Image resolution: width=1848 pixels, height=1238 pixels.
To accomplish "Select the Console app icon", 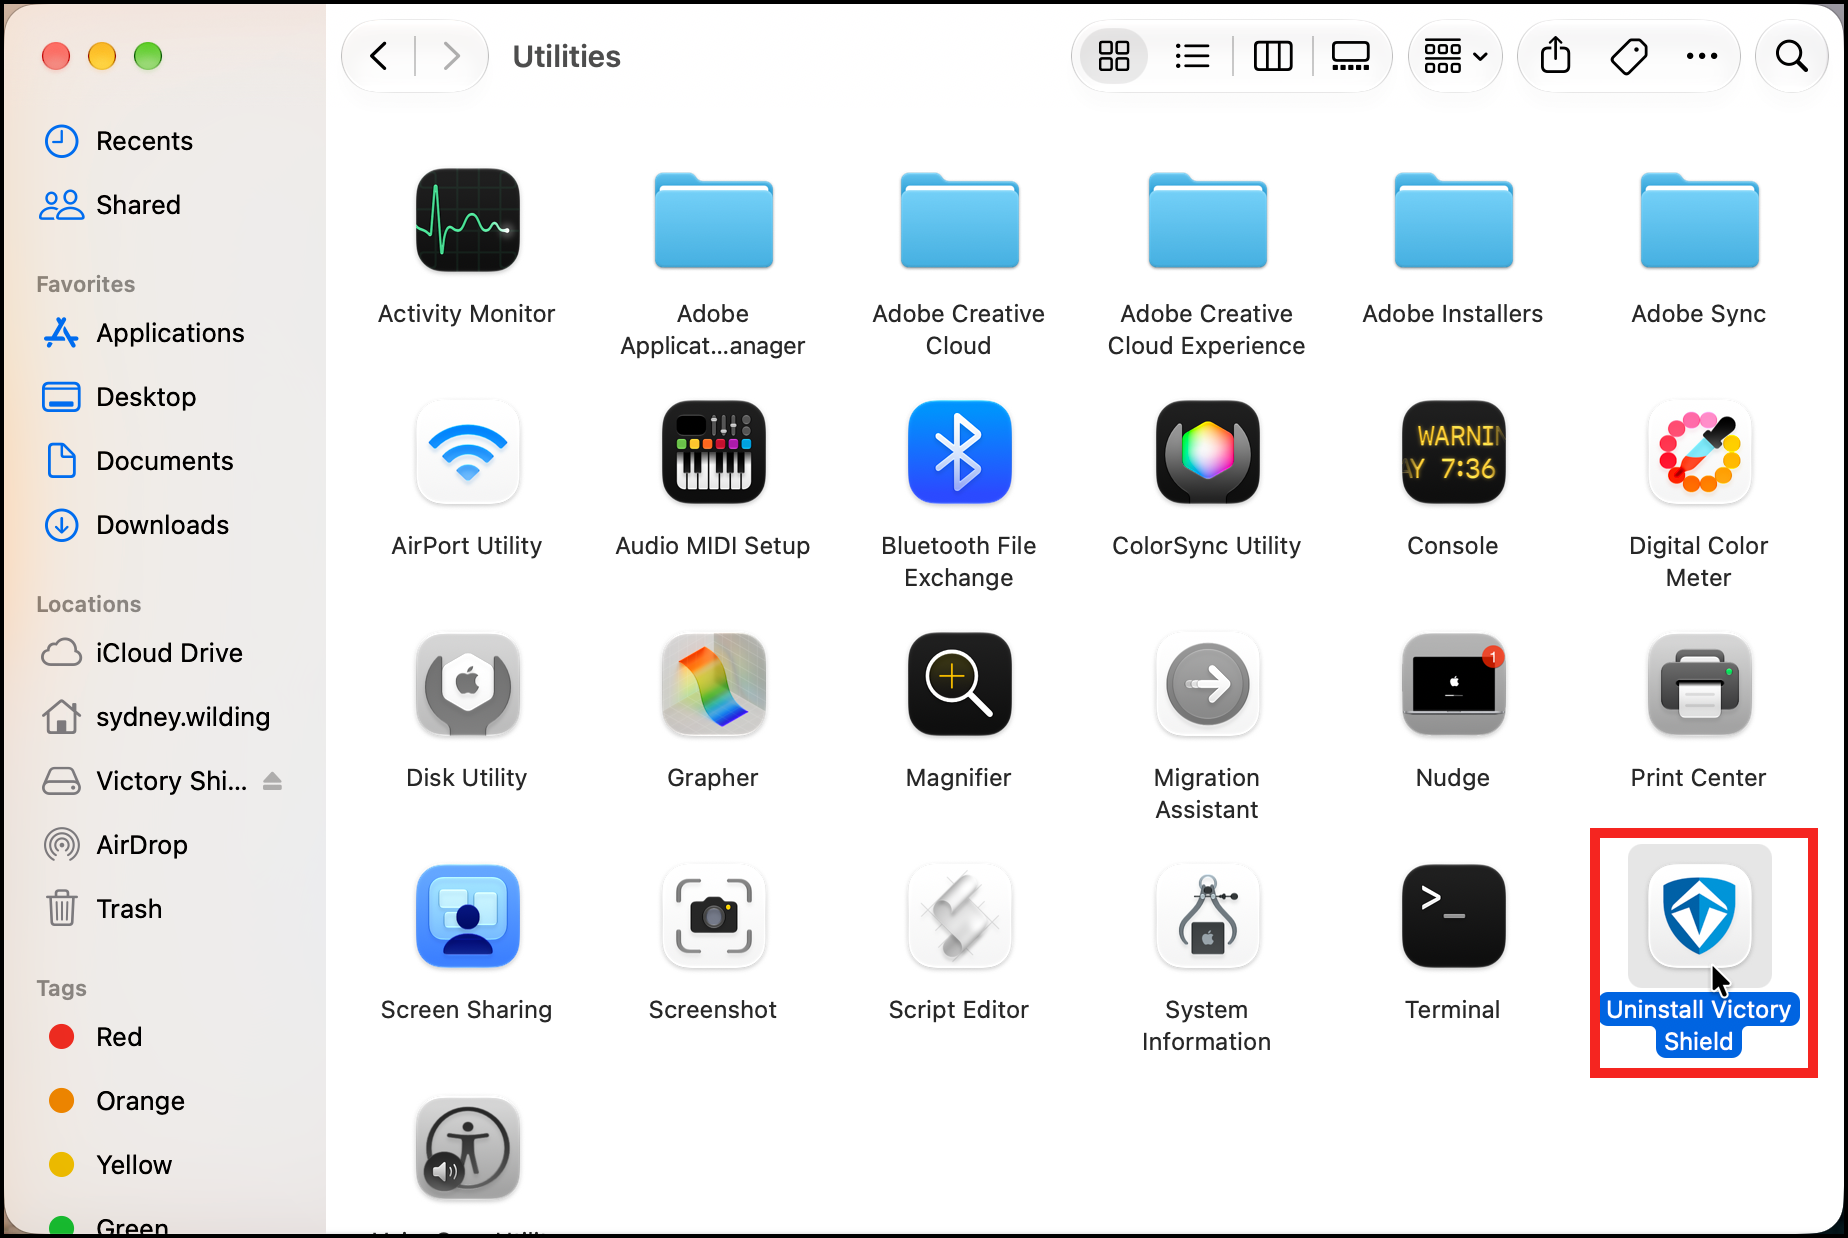I will point(1453,452).
